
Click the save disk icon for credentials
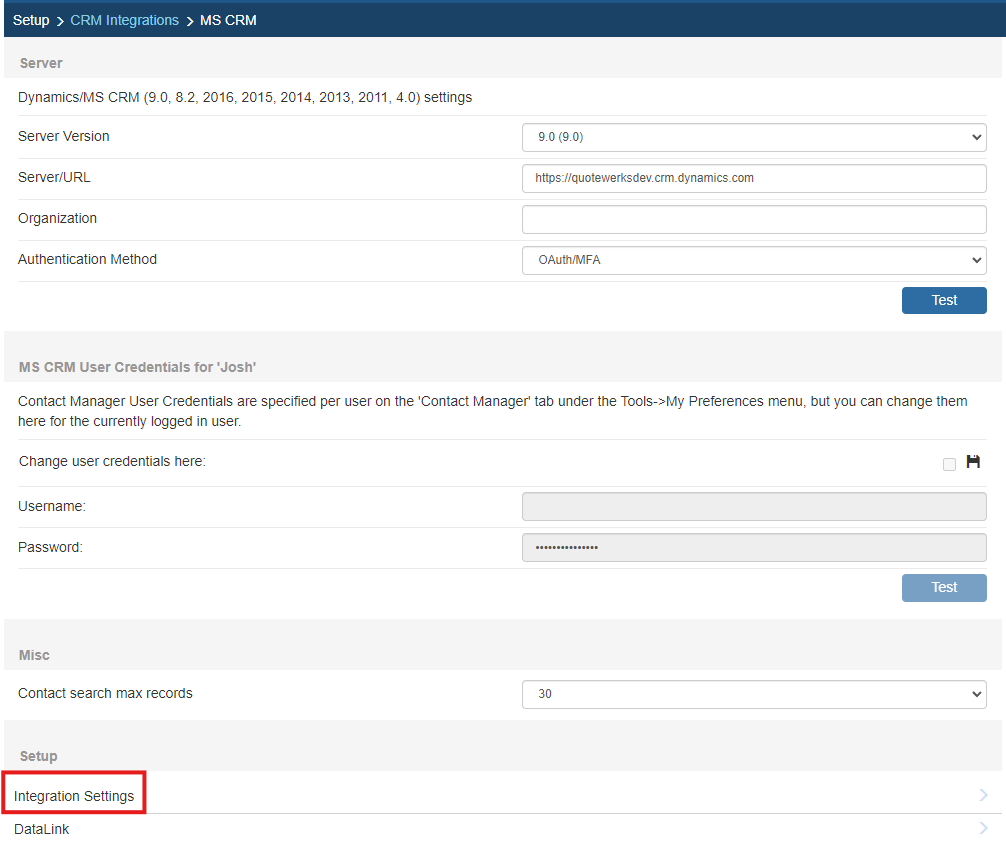(973, 462)
